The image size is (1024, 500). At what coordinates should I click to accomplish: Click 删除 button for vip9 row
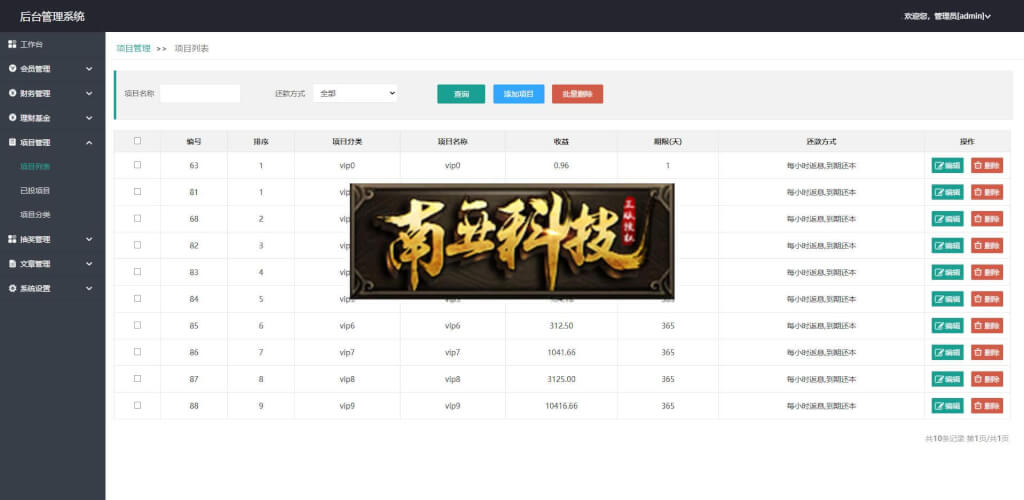[x=987, y=406]
